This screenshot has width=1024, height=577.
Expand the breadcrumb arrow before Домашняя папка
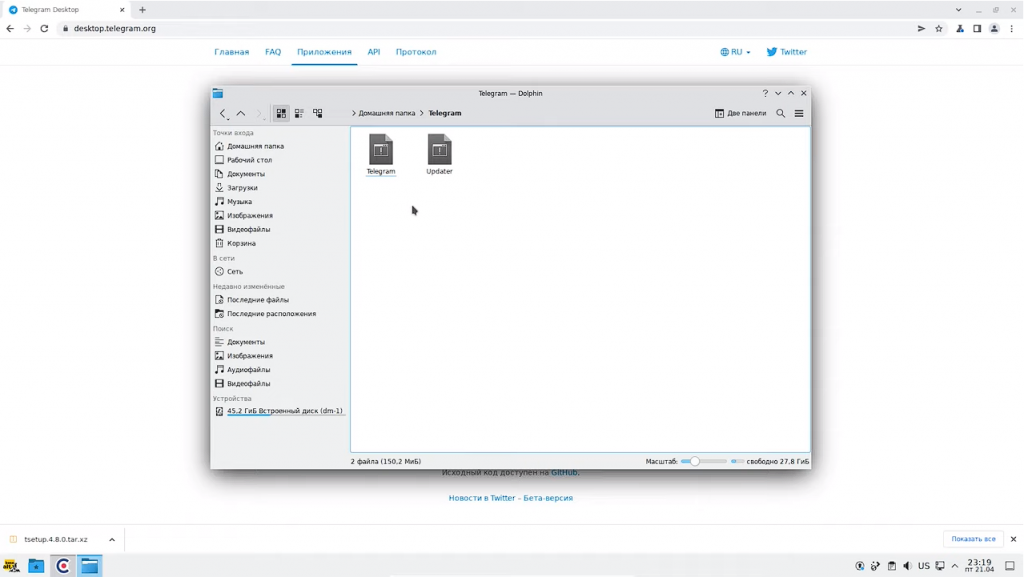(x=353, y=114)
